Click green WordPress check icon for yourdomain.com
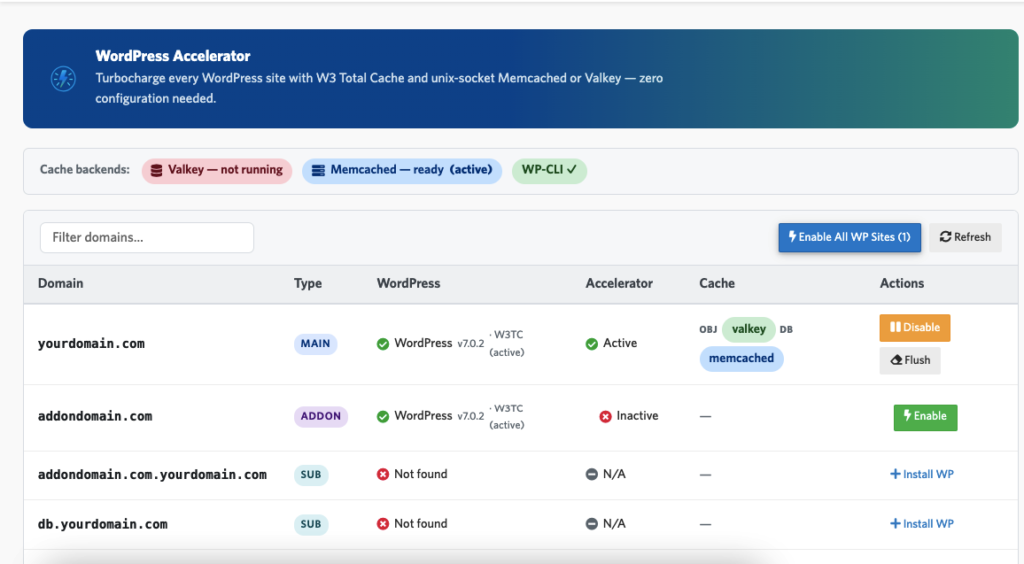Viewport: 1024px width, 564px height. 383,344
